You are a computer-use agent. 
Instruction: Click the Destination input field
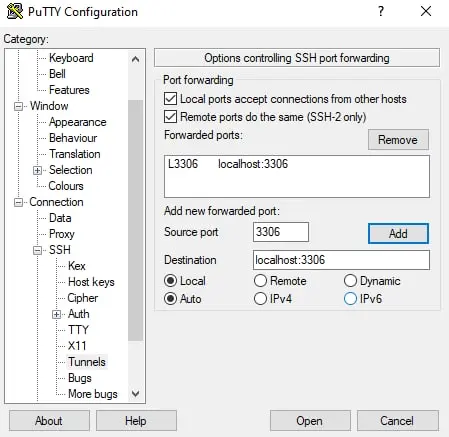pos(341,260)
